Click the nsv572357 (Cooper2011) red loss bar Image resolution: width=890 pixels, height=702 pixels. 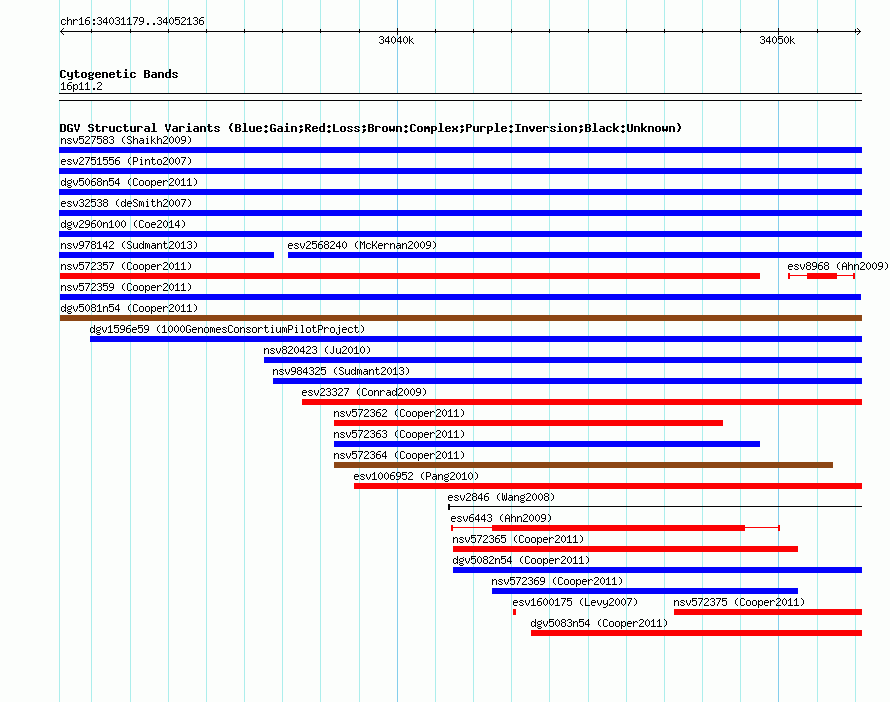(x=410, y=276)
